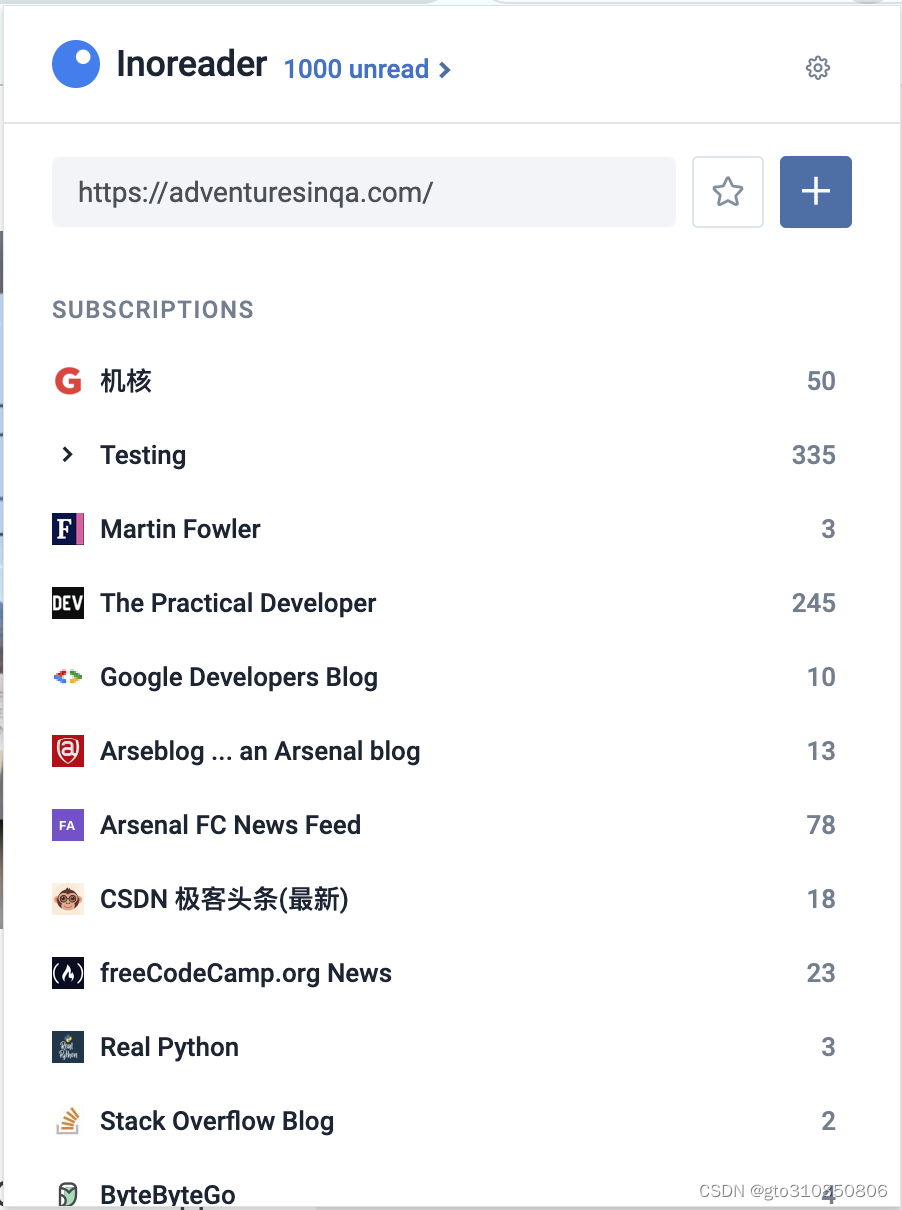Click the Inoreader blue logo icon
Viewport: 902px width, 1210px height.
76,65
